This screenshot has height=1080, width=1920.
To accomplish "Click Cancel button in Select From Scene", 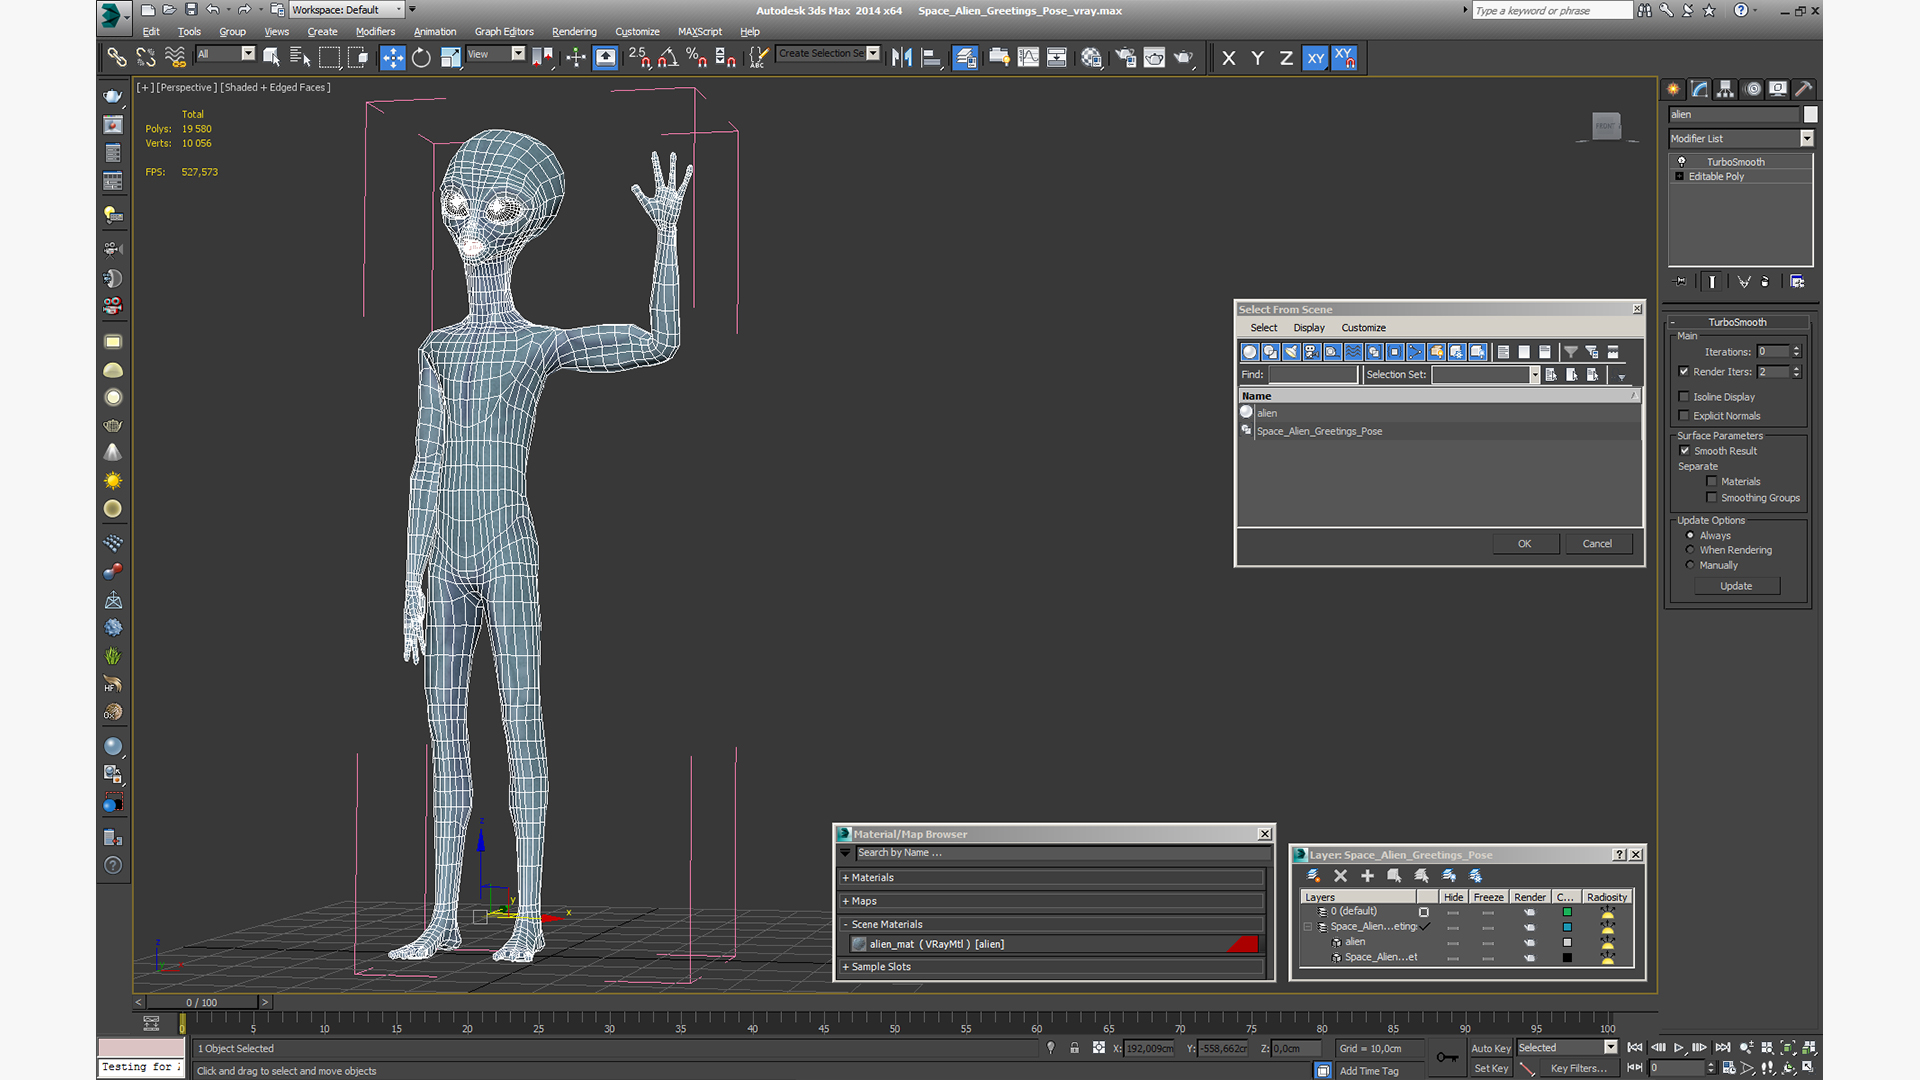I will point(1597,543).
